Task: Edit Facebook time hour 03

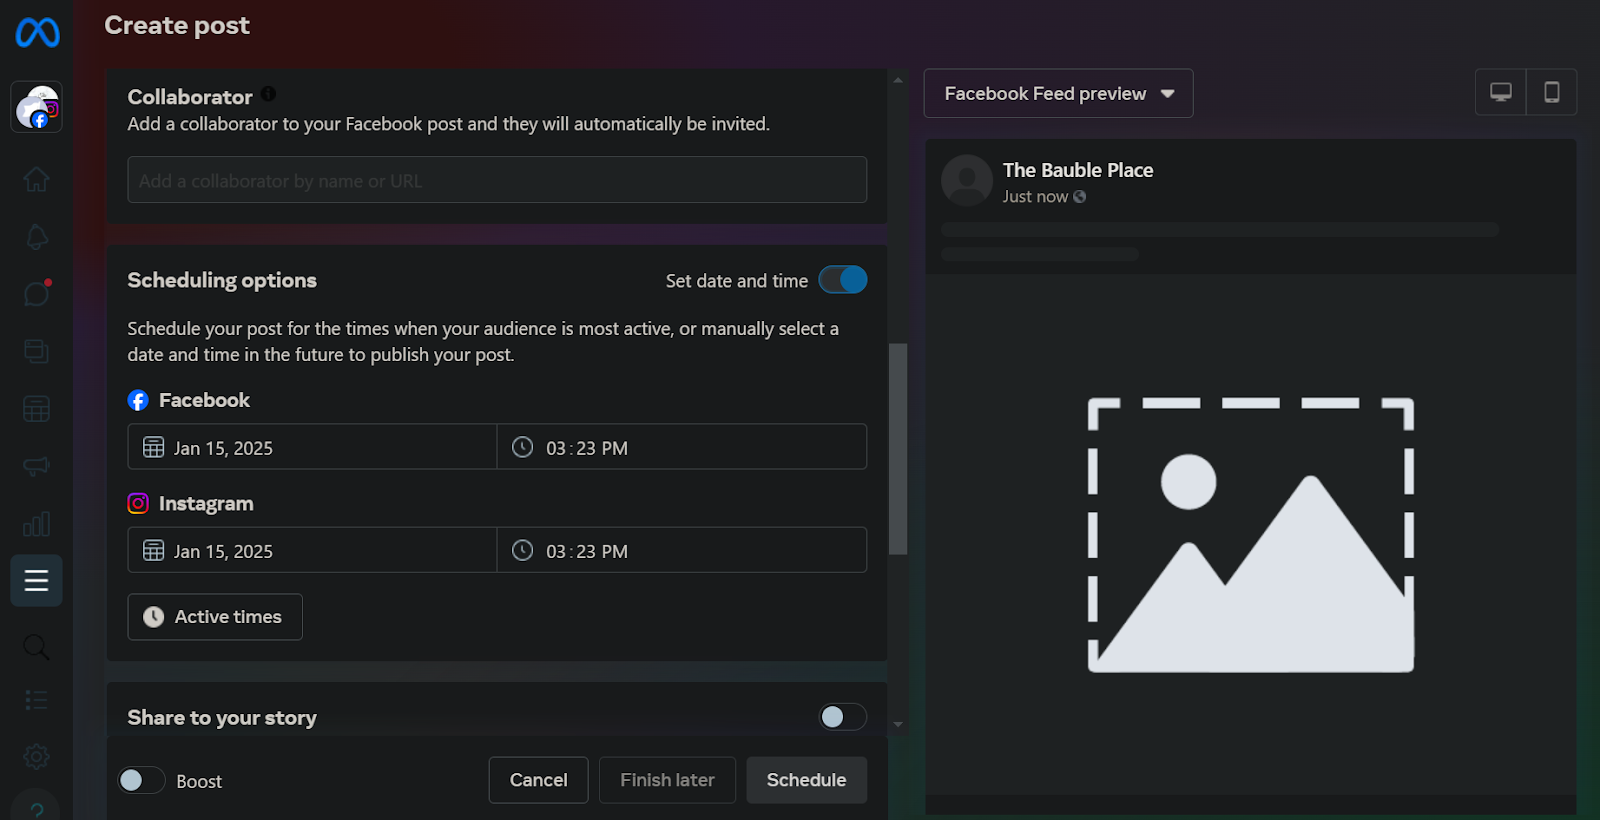Action: [556, 448]
